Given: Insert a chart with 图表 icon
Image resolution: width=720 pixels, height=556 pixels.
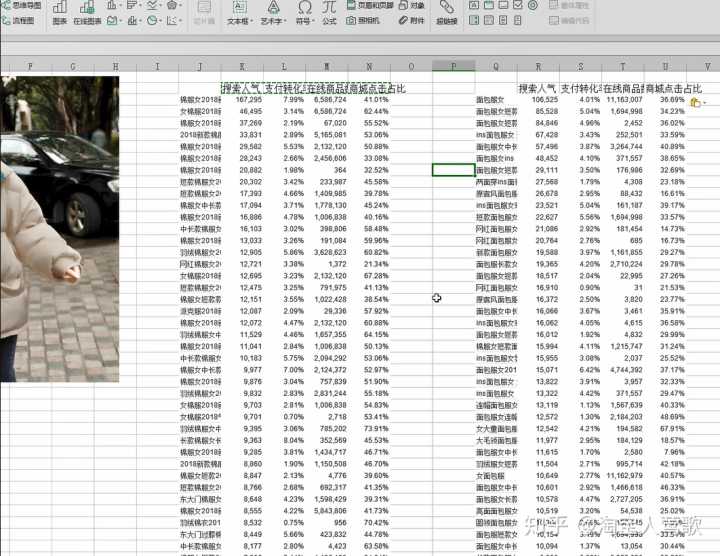Looking at the screenshot, I should coord(60,13).
